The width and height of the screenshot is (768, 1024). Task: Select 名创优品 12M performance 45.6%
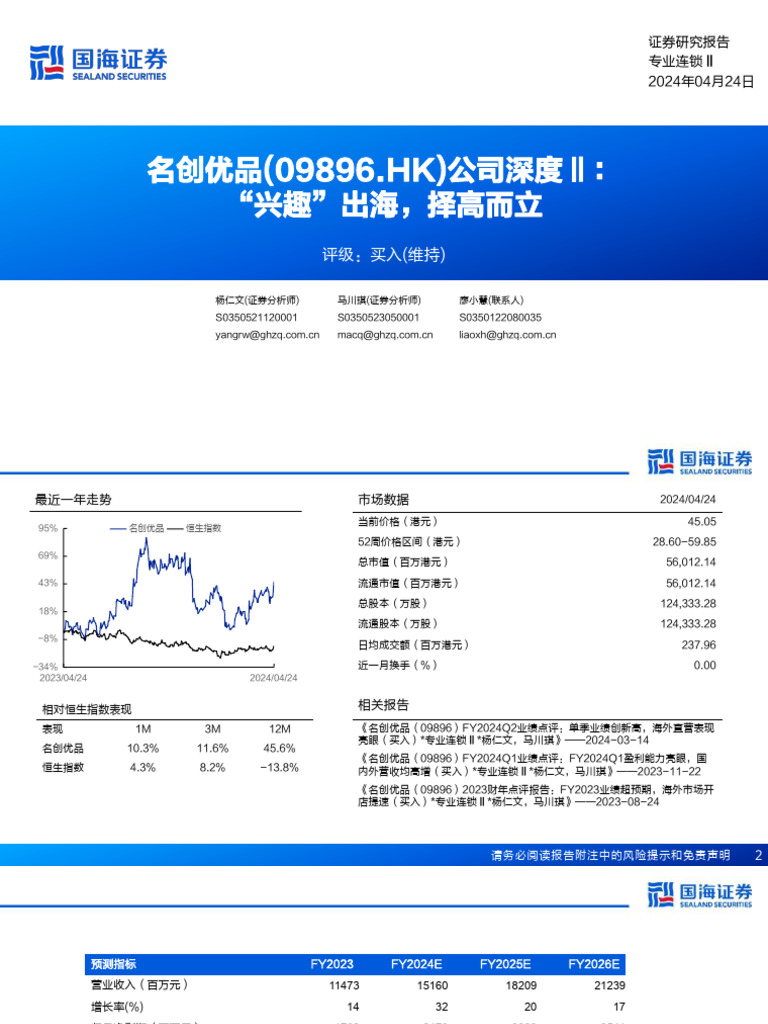click(280, 748)
